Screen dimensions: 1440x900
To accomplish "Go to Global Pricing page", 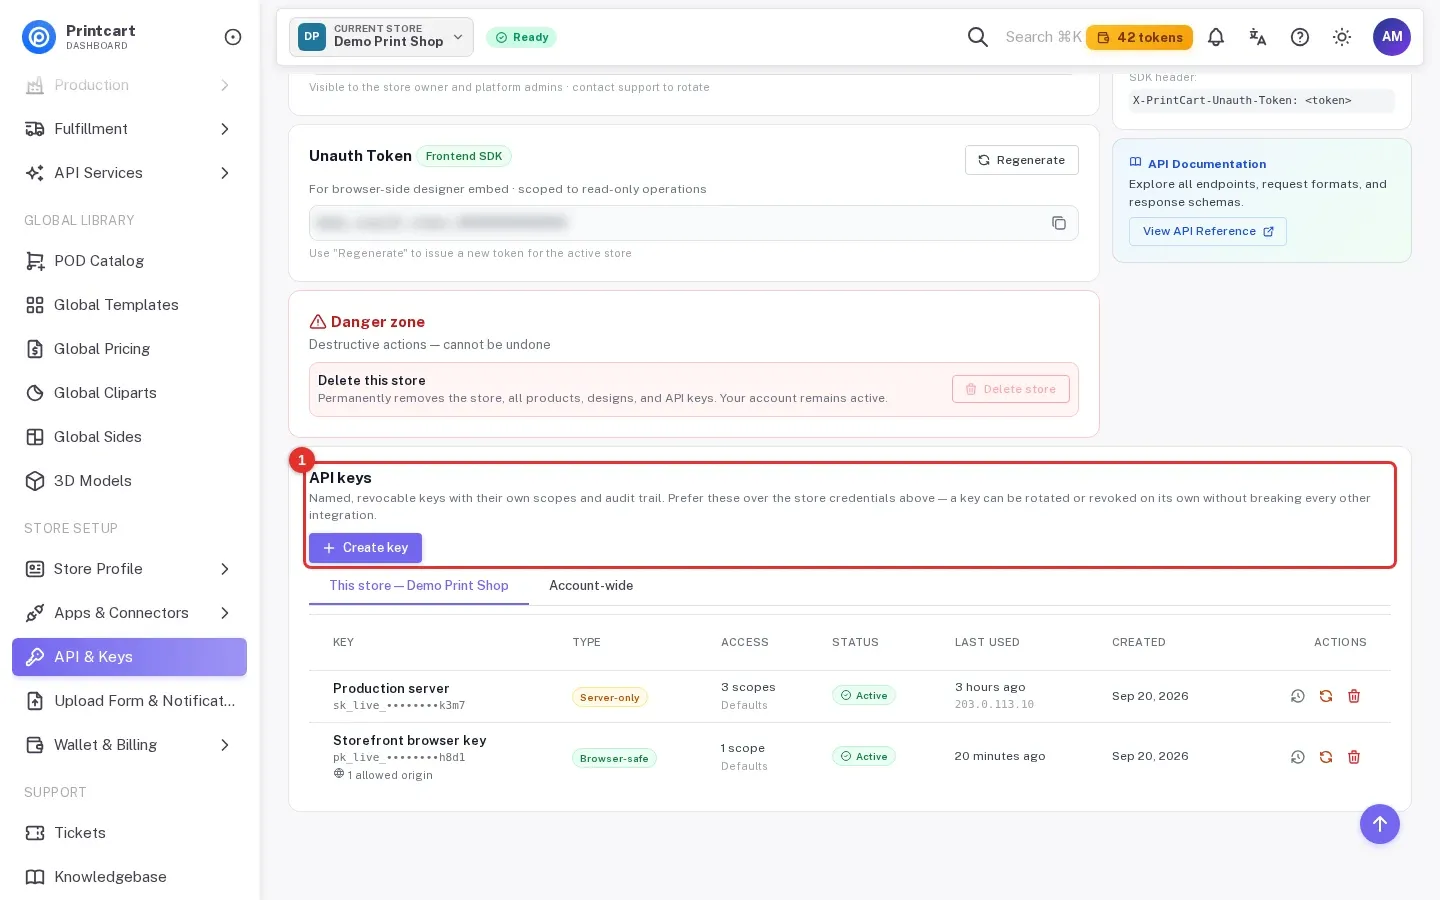I will (x=129, y=349).
